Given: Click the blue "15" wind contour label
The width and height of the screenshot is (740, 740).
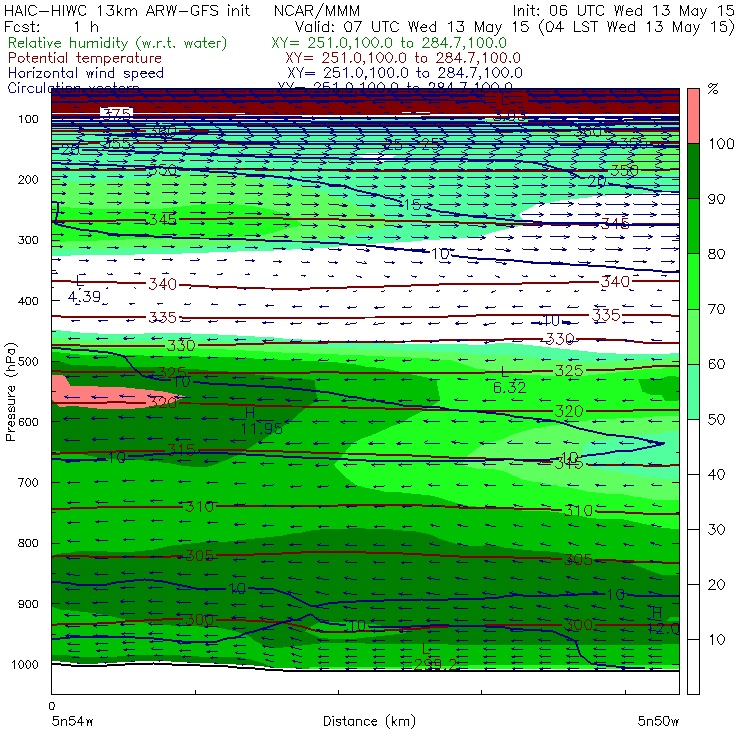Looking at the screenshot, I should (412, 204).
